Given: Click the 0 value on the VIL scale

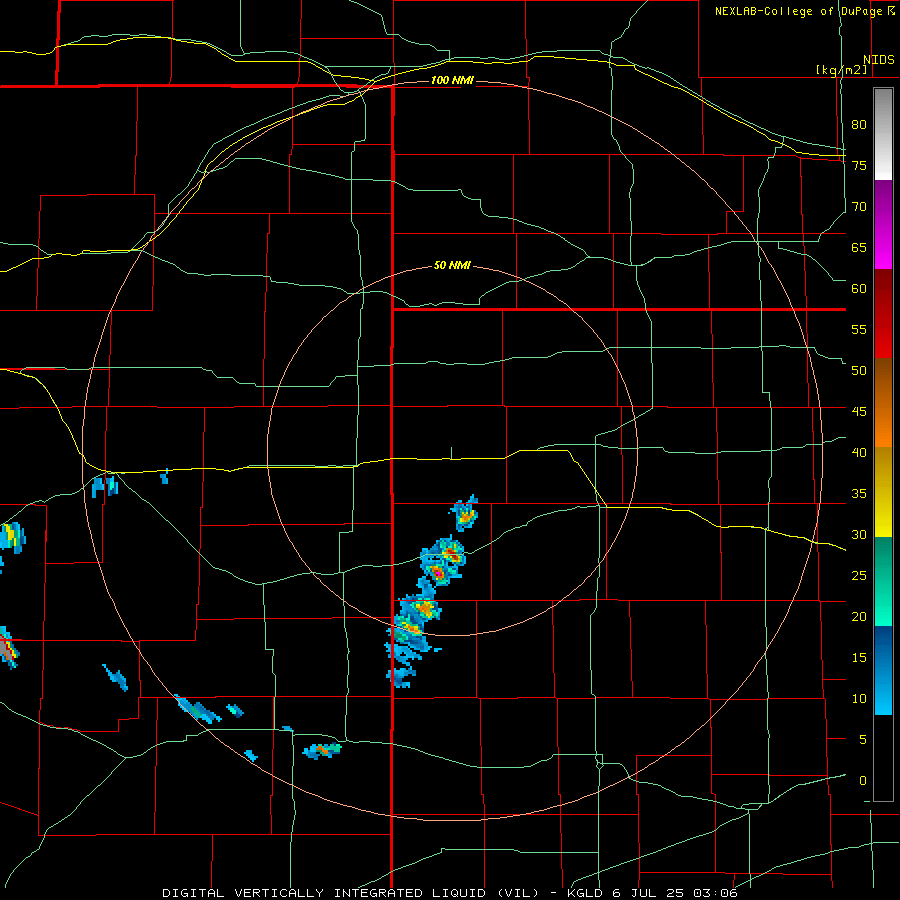Looking at the screenshot, I should coord(863,781).
